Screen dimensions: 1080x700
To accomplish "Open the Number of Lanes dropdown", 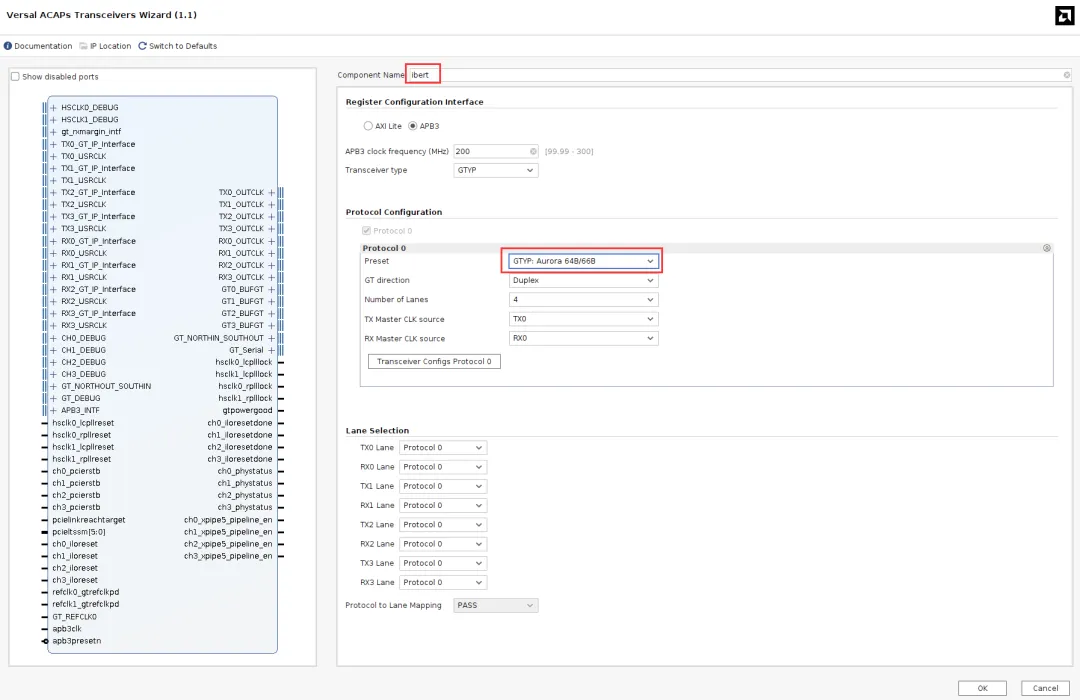I will point(583,299).
